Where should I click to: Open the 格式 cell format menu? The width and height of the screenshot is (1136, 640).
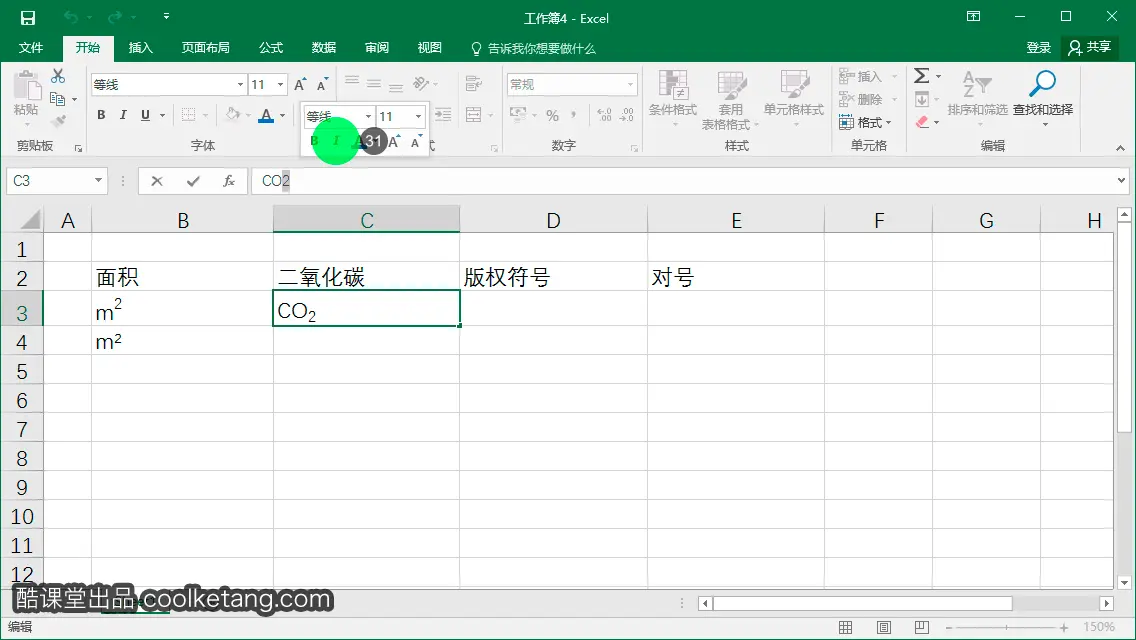pyautogui.click(x=865, y=122)
